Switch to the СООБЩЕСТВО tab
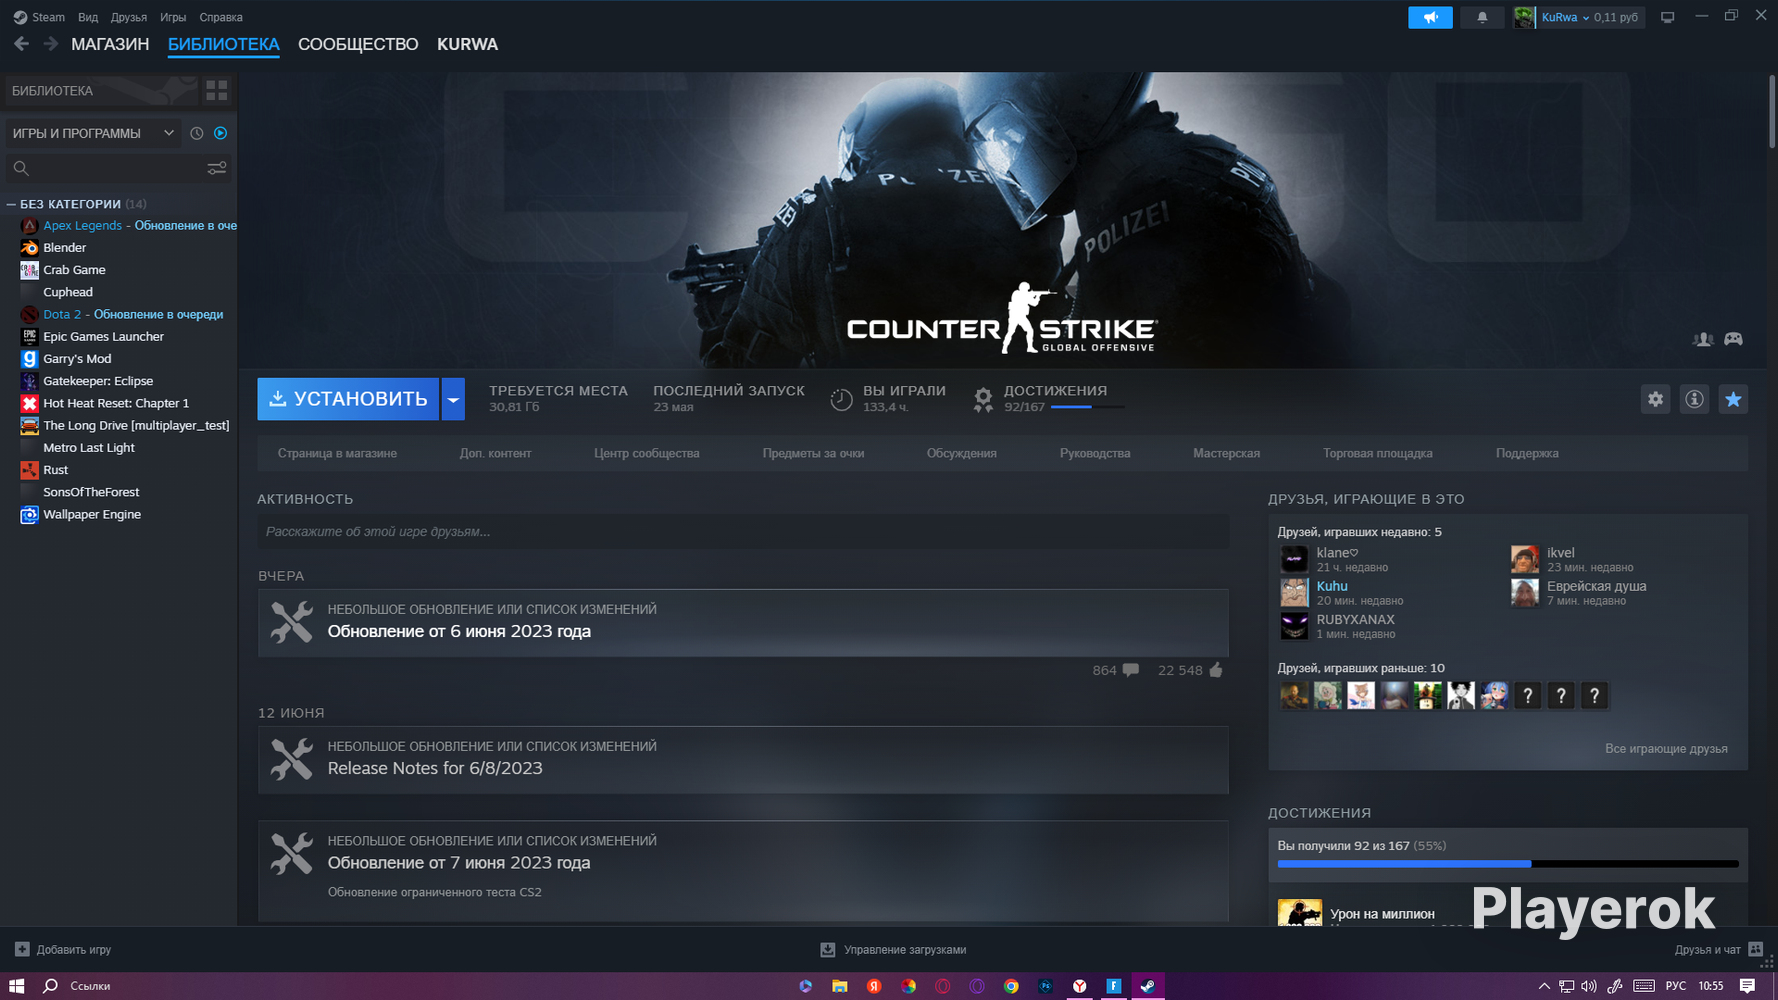 click(358, 44)
